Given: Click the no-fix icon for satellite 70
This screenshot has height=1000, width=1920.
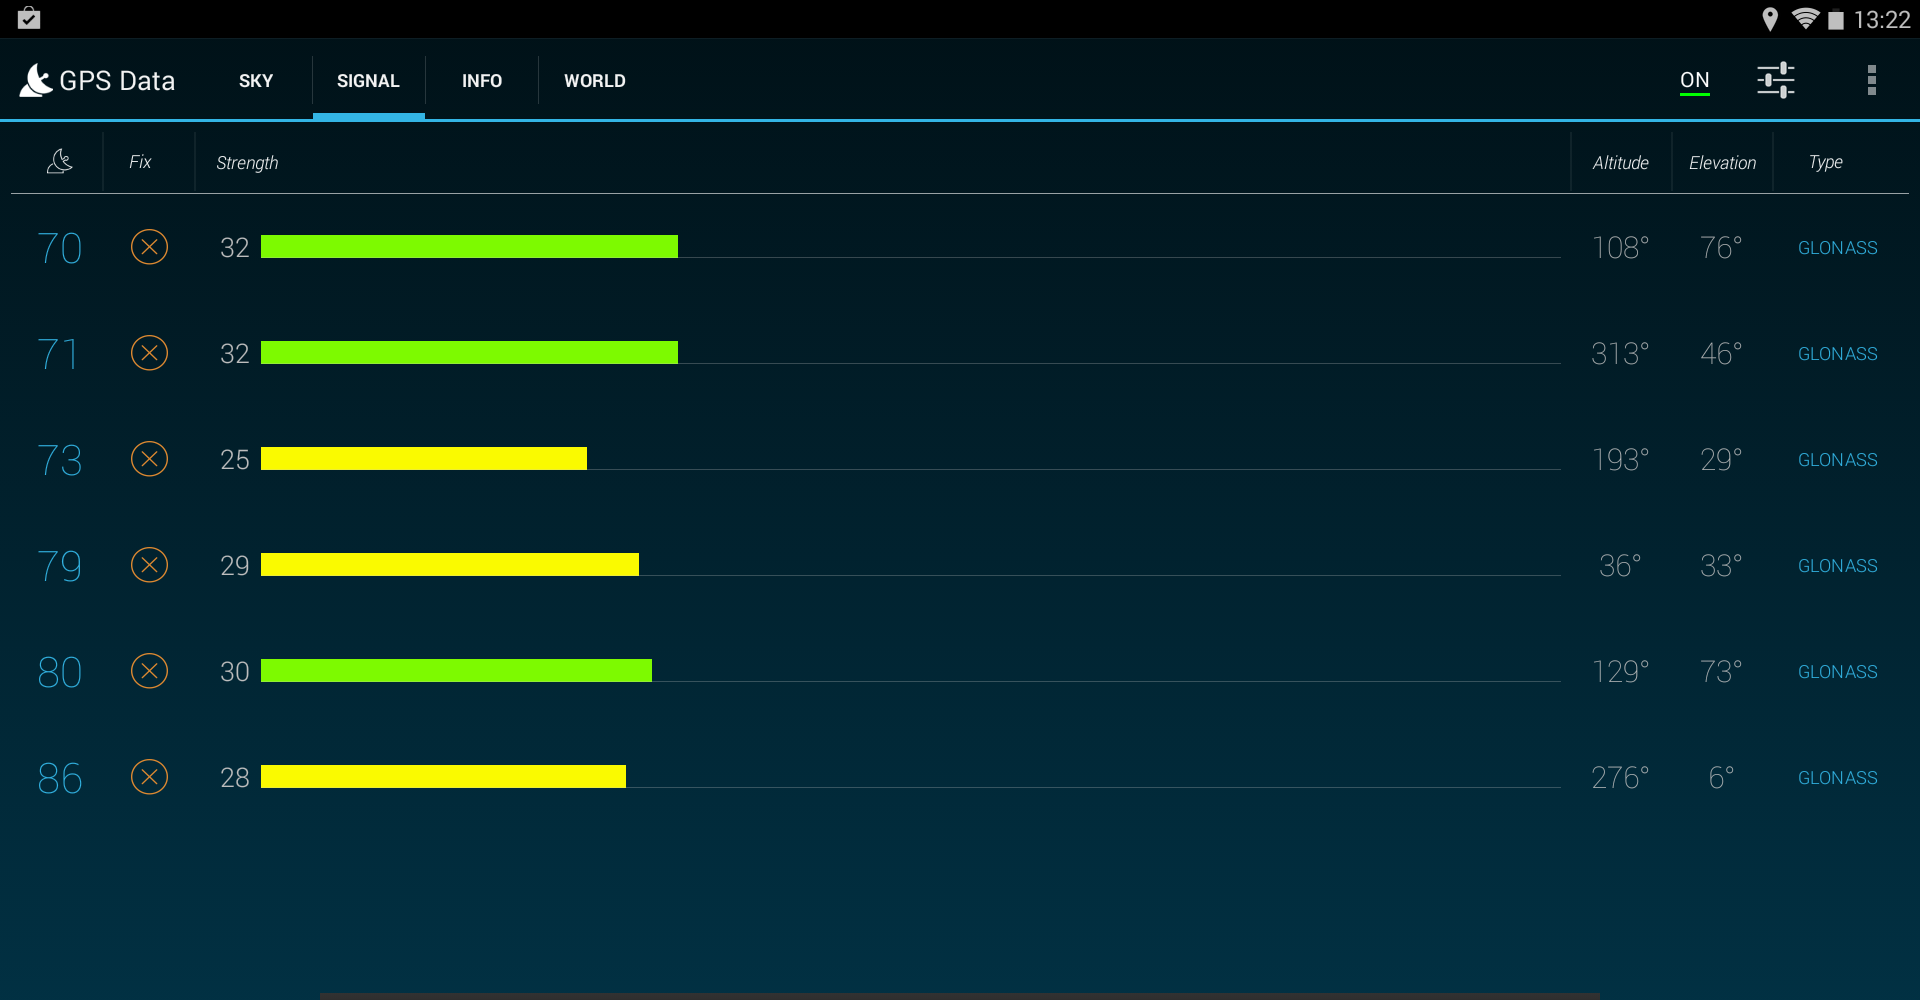Looking at the screenshot, I should pos(149,247).
